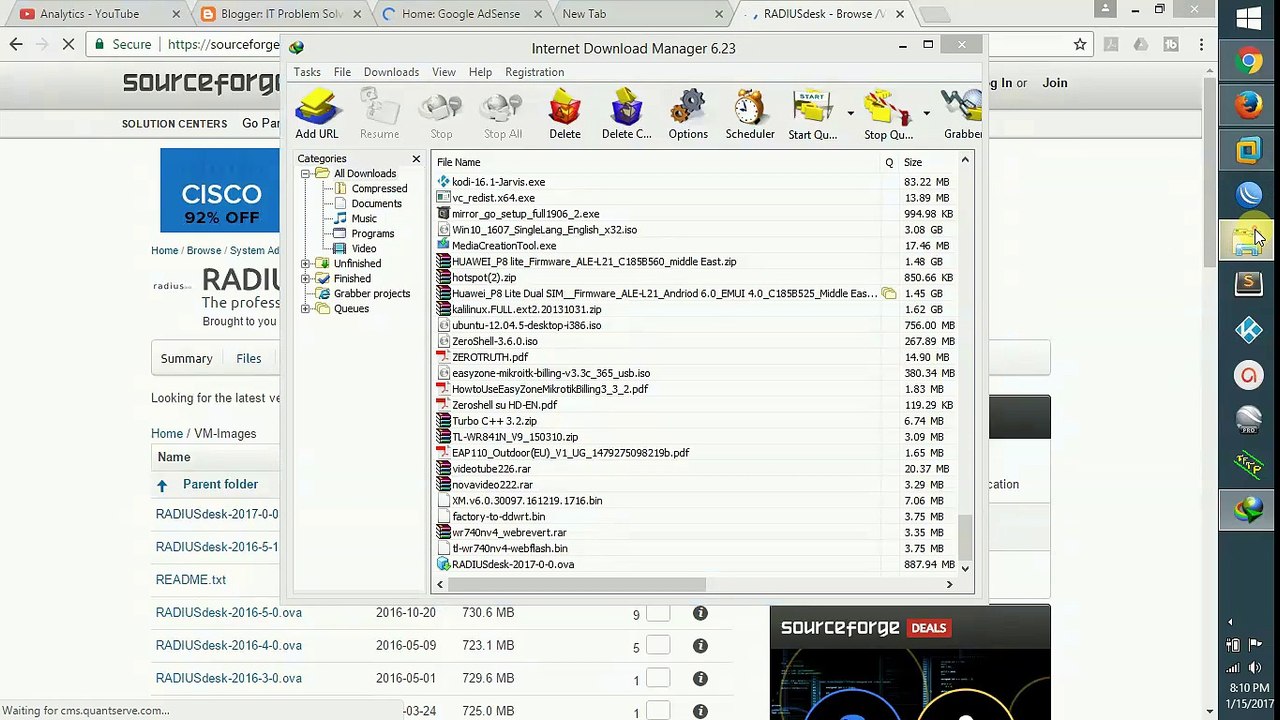Sort downloads by the Size column
The height and width of the screenshot is (720, 1280).
928,162
